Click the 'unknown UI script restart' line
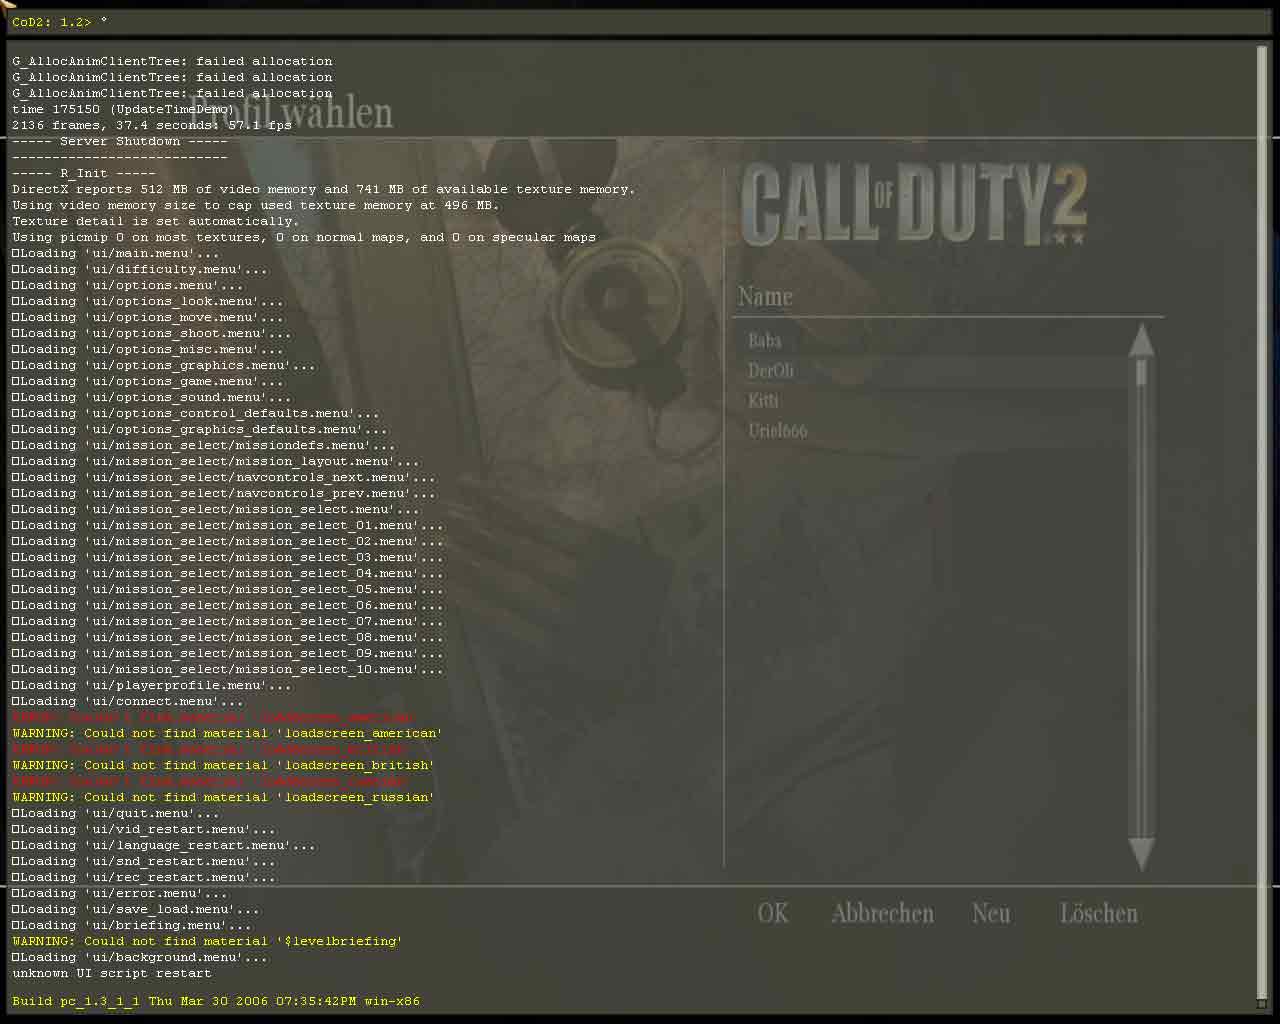 pos(112,973)
